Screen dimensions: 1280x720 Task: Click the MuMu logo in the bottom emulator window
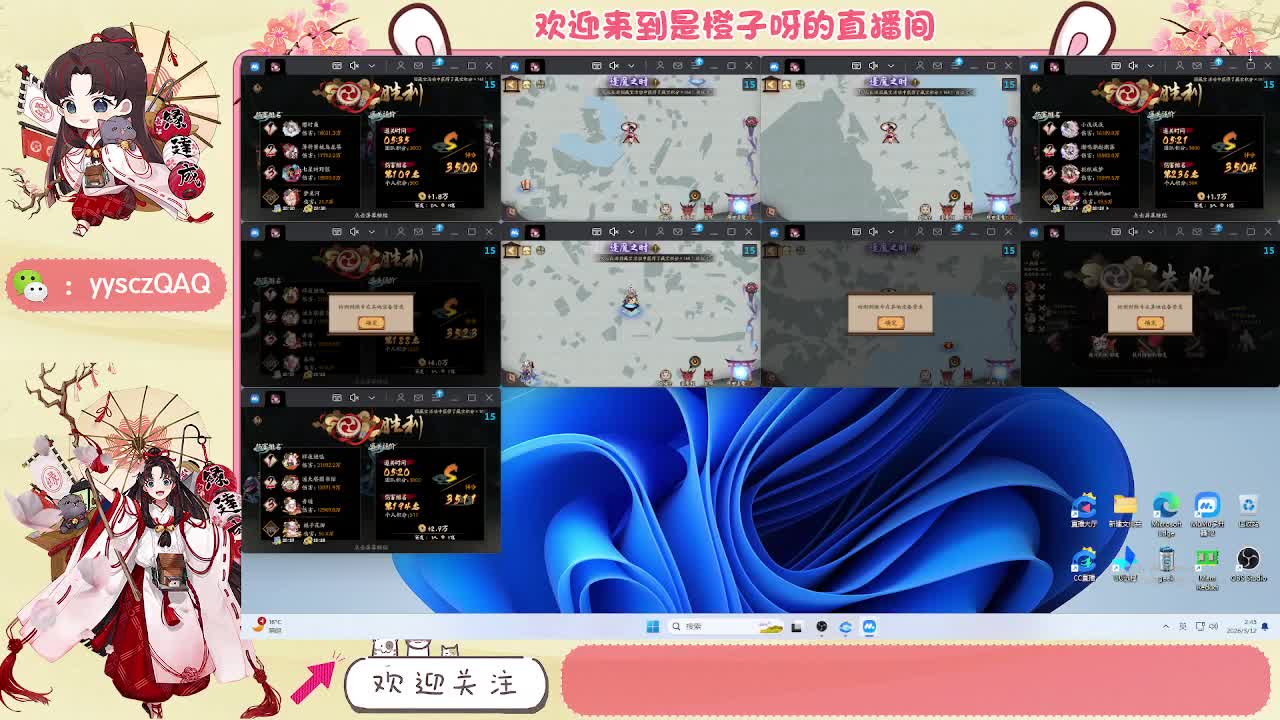[x=254, y=398]
